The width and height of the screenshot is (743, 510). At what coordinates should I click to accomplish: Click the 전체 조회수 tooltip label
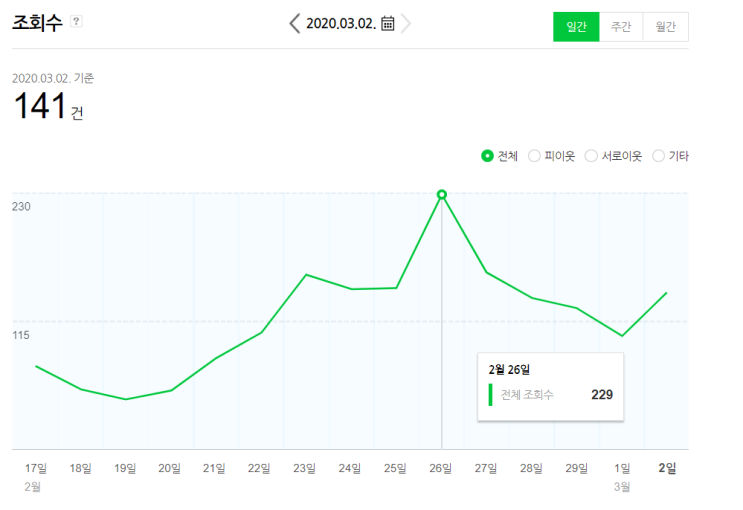pyautogui.click(x=527, y=395)
